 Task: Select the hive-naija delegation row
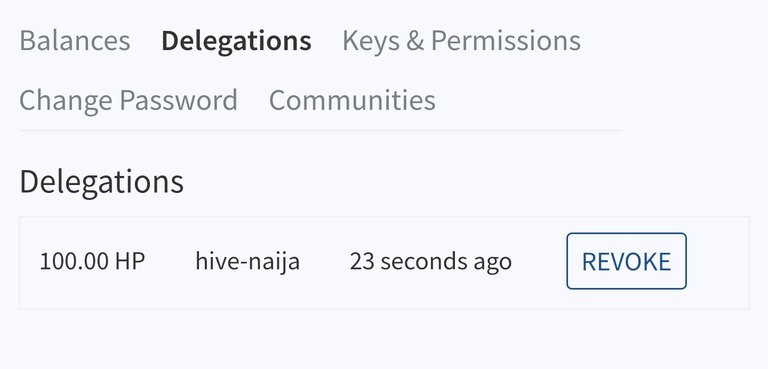[x=384, y=262]
